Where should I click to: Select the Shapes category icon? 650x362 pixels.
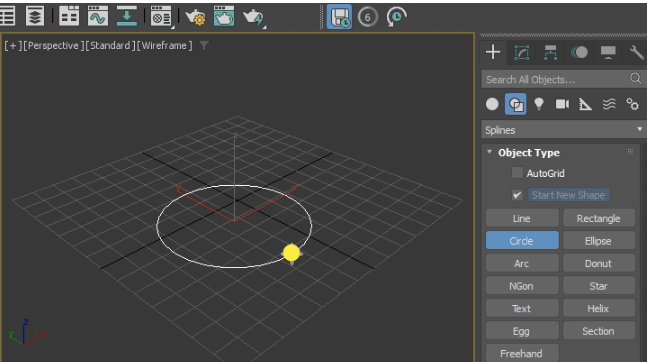516,104
